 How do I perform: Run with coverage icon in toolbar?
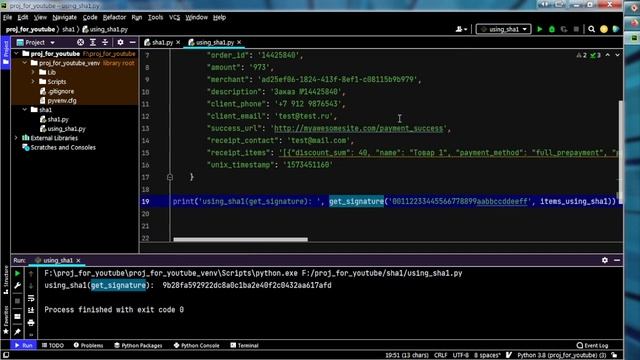564,29
